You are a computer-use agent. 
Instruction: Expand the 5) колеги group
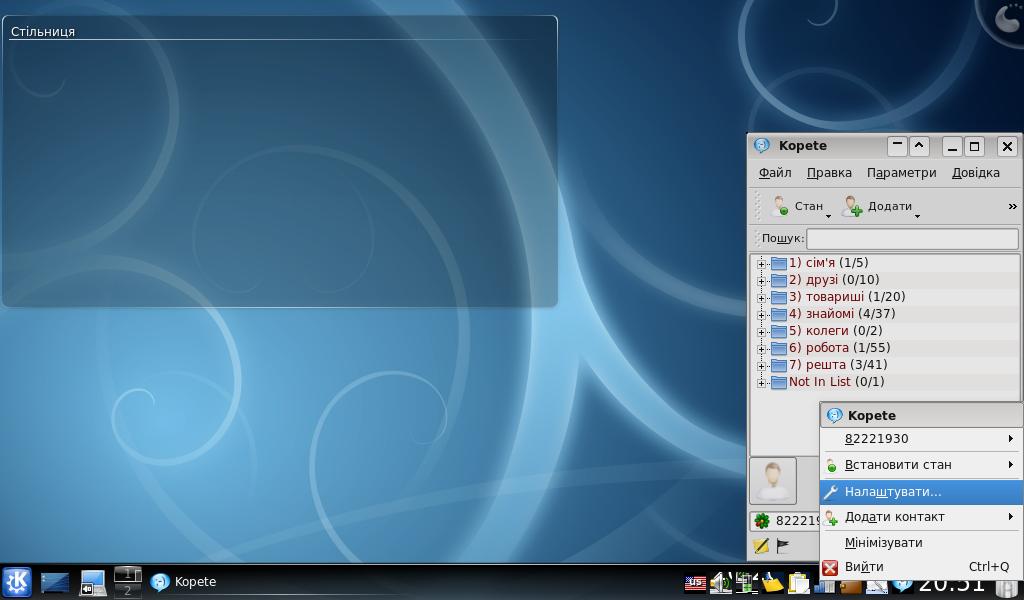click(x=761, y=332)
